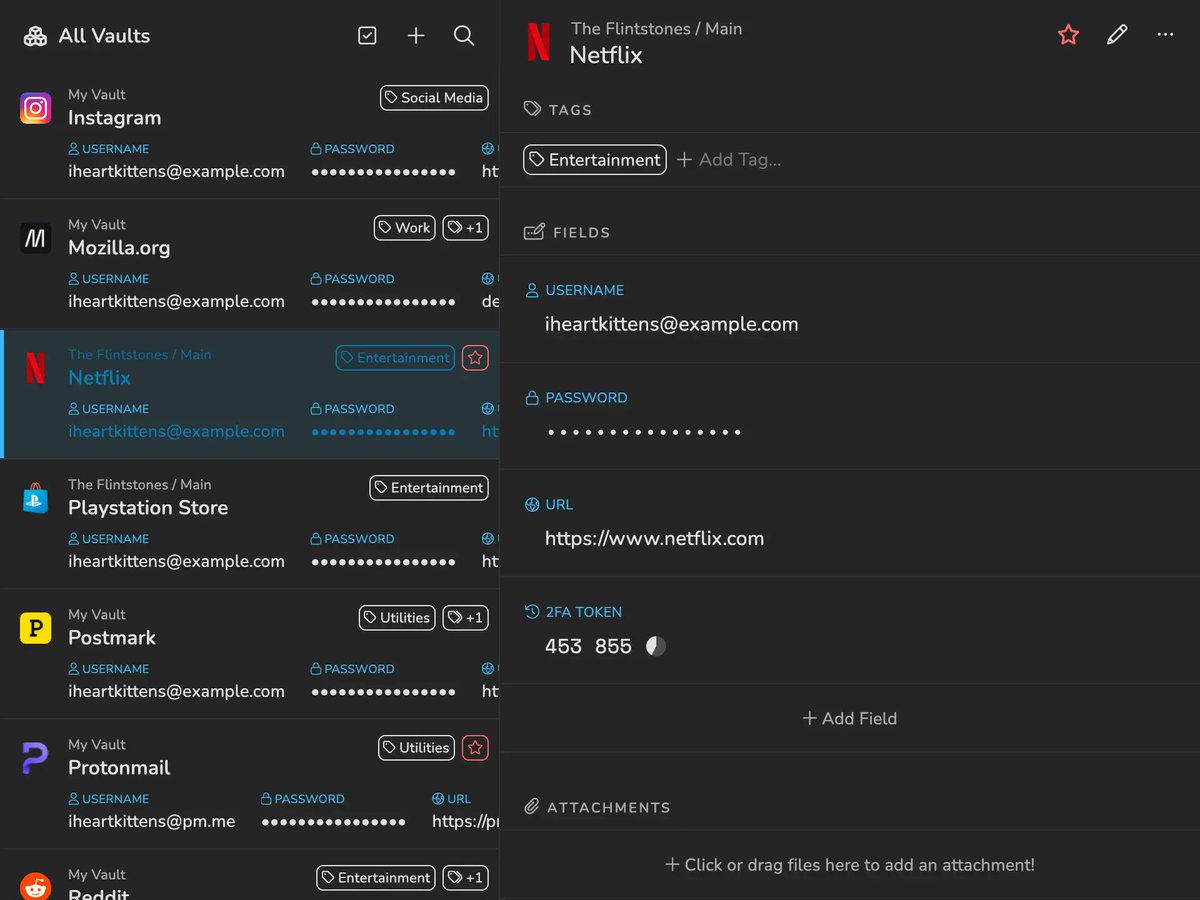The height and width of the screenshot is (900, 1200).
Task: Open the https://www.netflix.com URL
Action: point(654,538)
